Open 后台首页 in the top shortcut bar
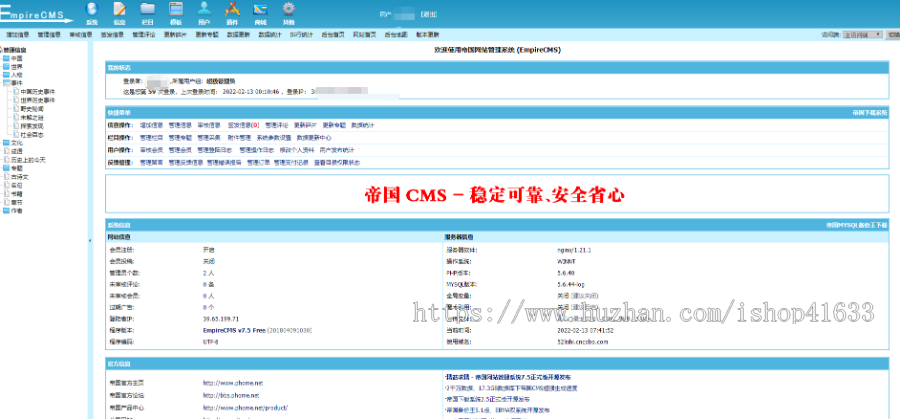 point(333,34)
